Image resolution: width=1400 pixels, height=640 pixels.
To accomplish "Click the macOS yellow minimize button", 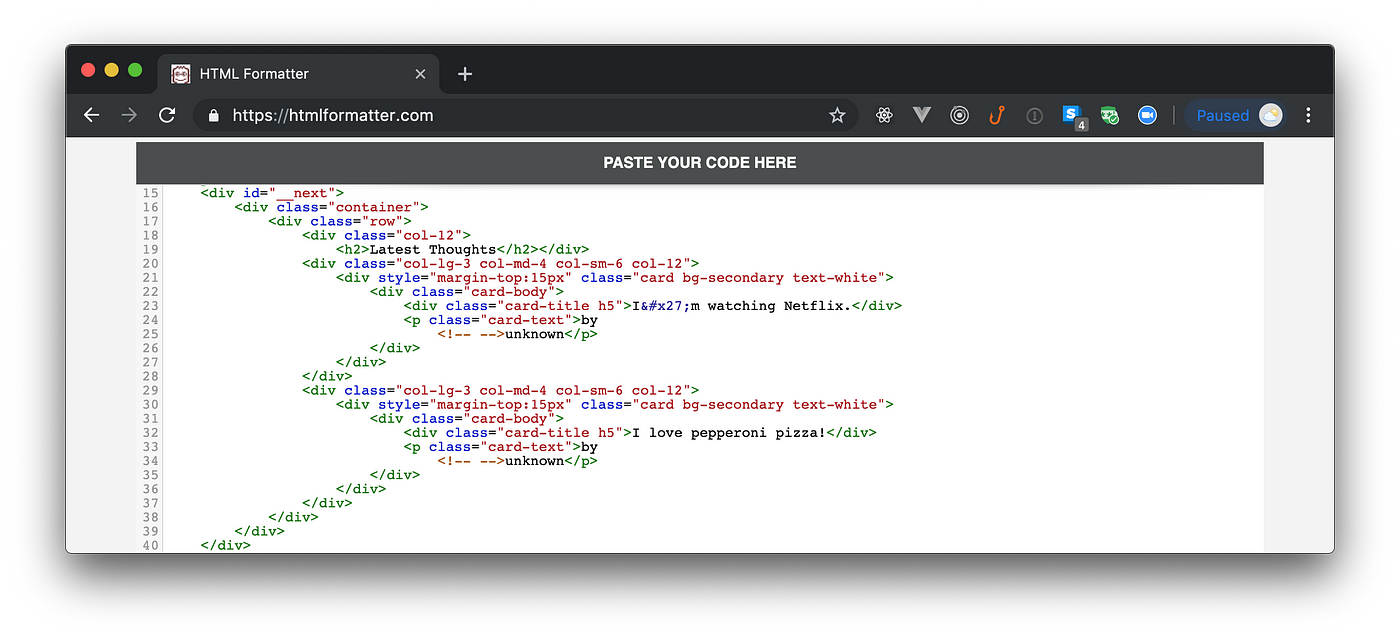I will click(111, 70).
